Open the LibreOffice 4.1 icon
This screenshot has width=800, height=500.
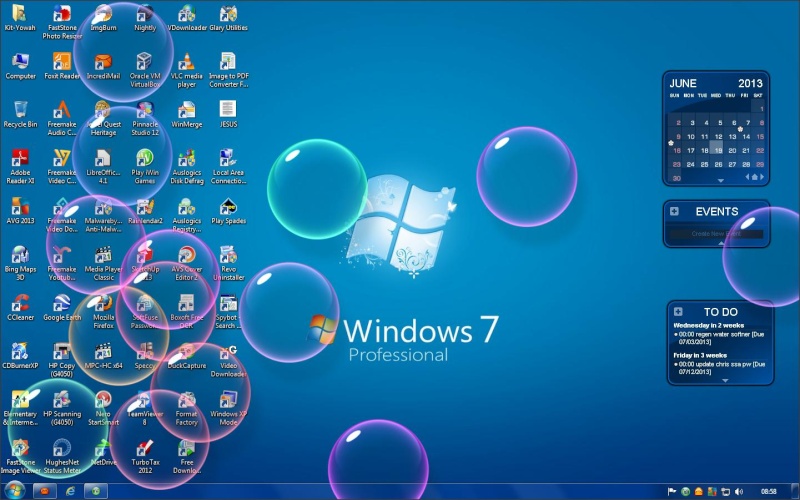point(103,167)
